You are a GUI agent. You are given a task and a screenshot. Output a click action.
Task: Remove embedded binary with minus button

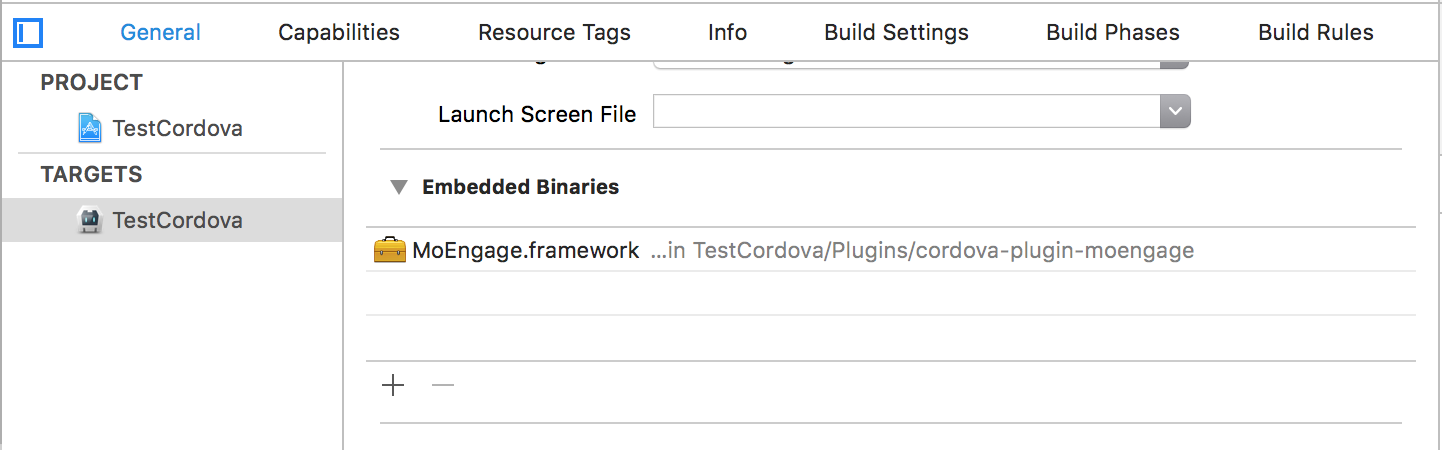tap(443, 385)
